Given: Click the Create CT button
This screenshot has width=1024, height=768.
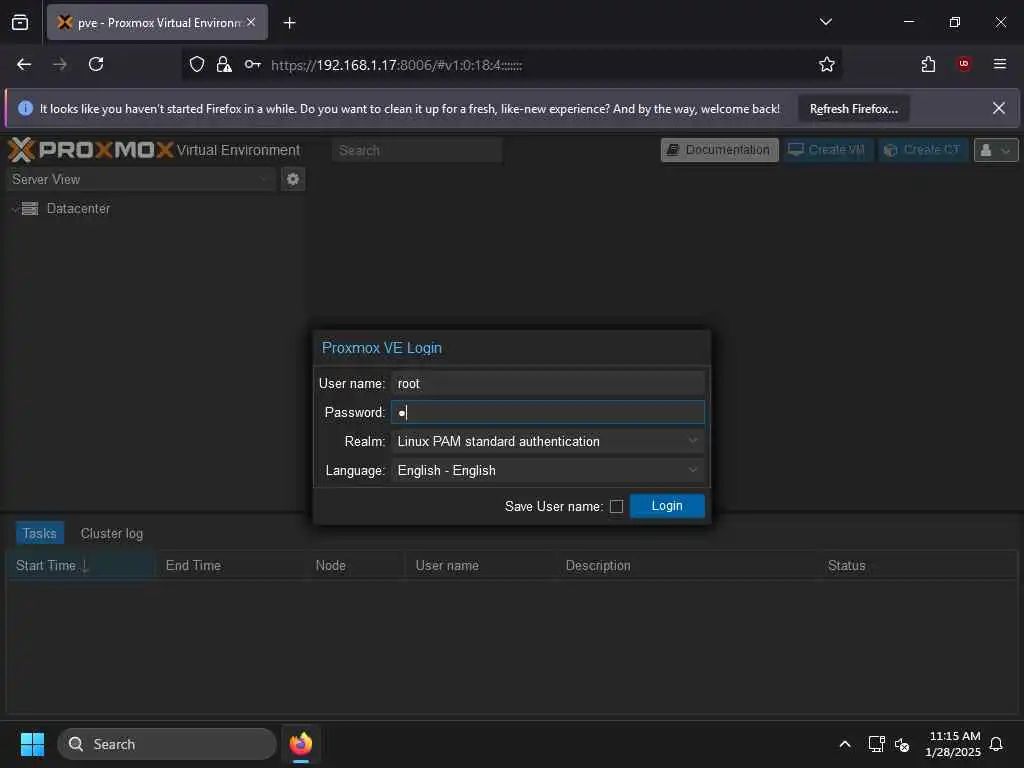Looking at the screenshot, I should coord(922,150).
